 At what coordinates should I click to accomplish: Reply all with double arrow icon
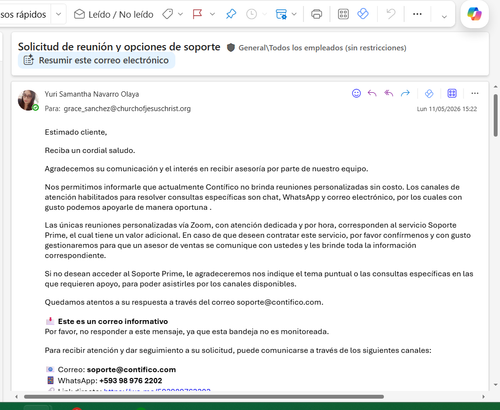[389, 93]
